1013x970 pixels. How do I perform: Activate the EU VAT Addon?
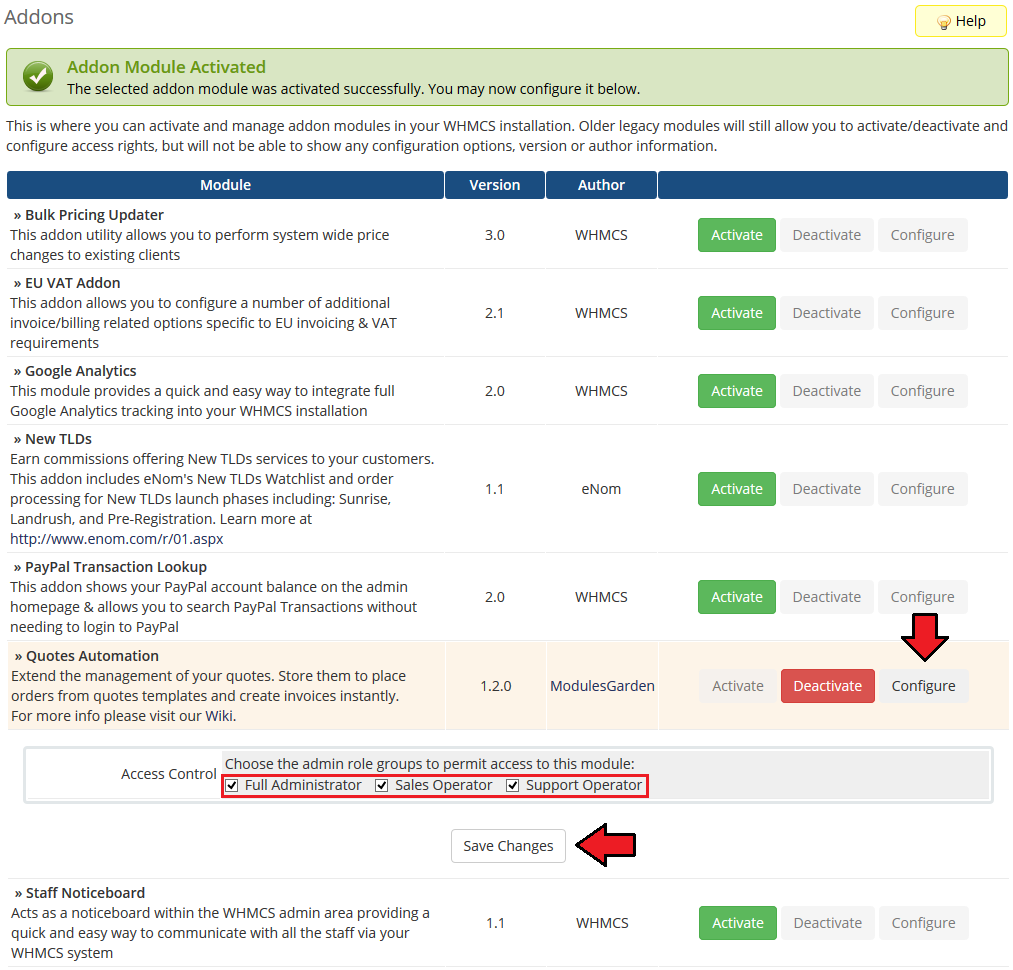736,313
